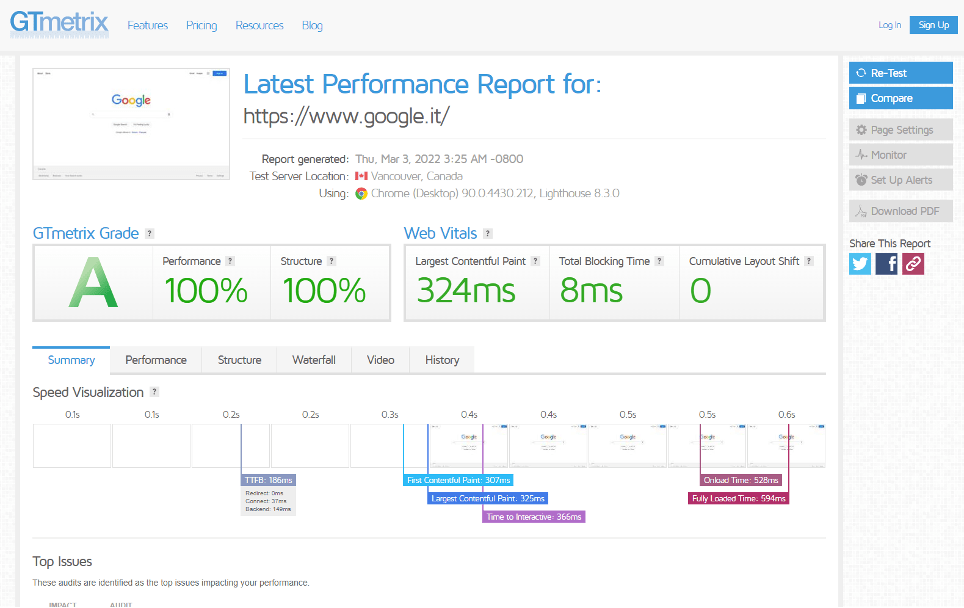The height and width of the screenshot is (608, 964).
Task: Open the History tab
Action: click(442, 360)
